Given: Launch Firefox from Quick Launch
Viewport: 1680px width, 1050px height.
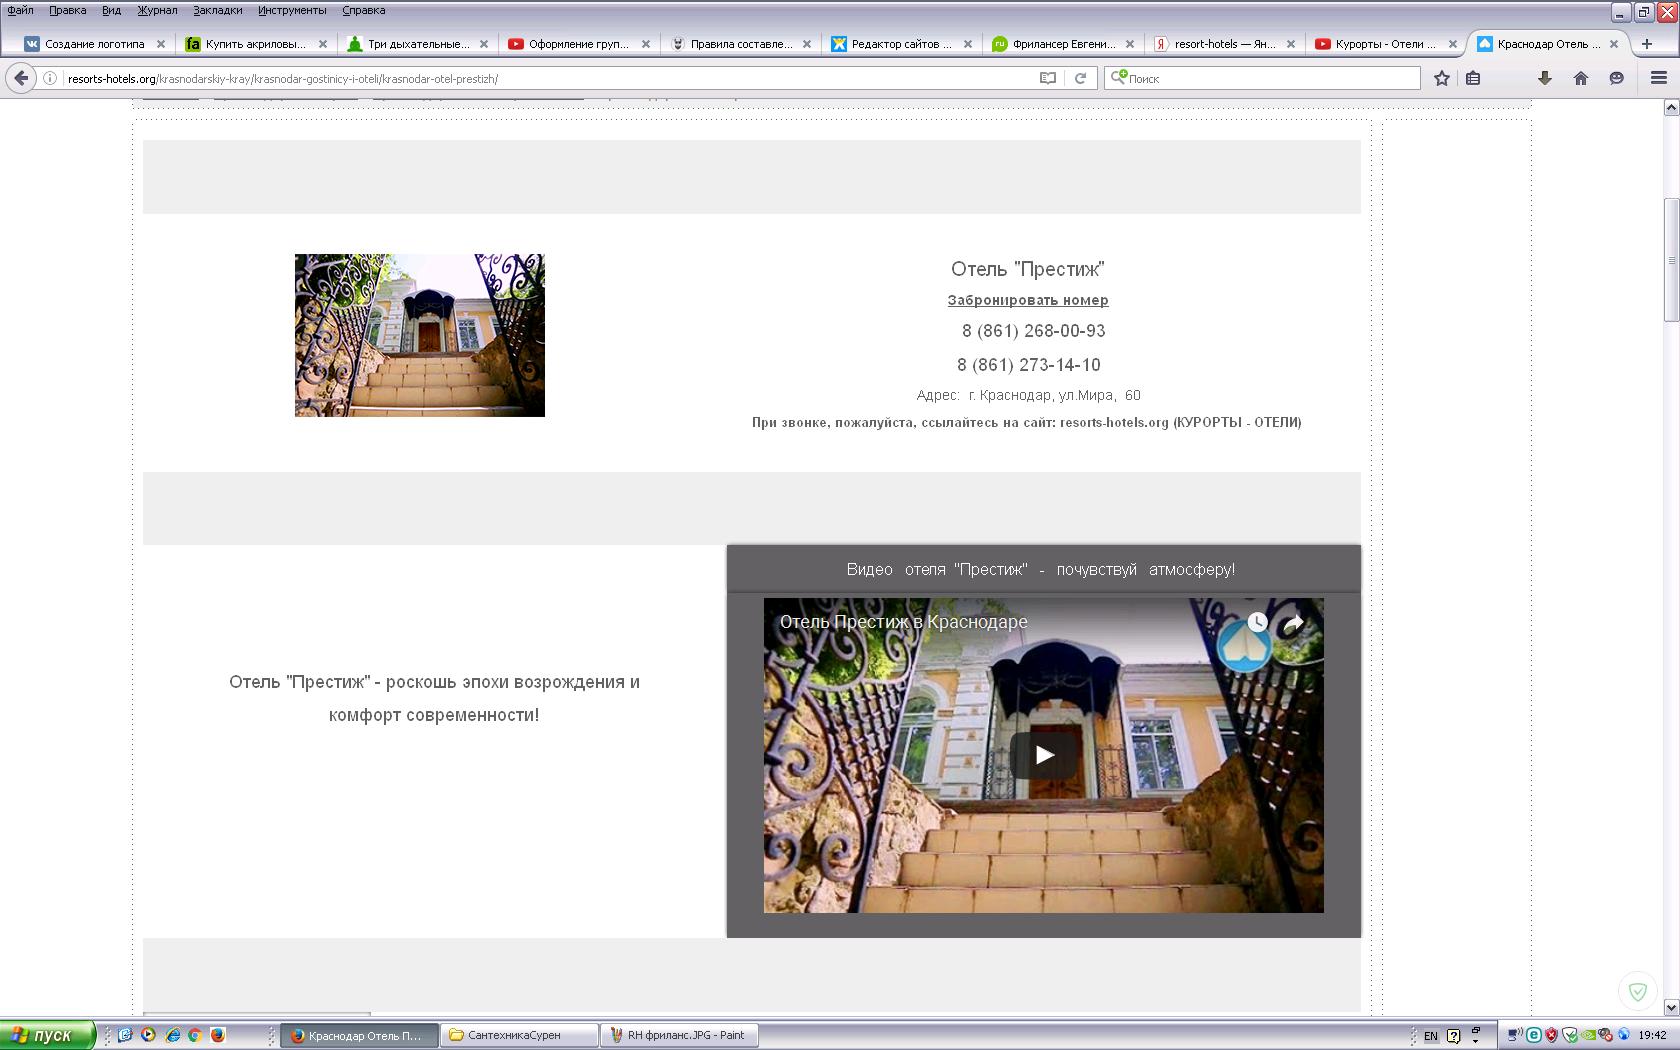Looking at the screenshot, I should 218,1035.
